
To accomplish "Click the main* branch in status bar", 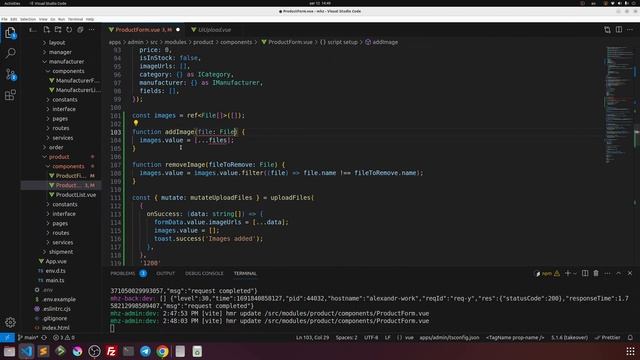I will pos(28,338).
